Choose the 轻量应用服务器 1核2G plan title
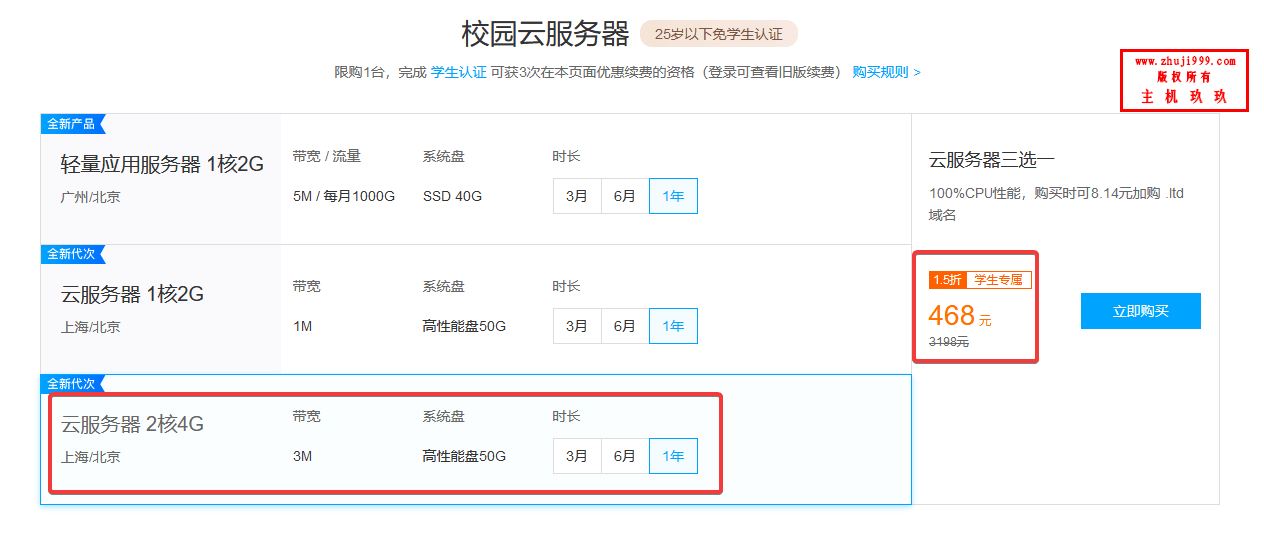The width and height of the screenshot is (1264, 549). coord(162,164)
